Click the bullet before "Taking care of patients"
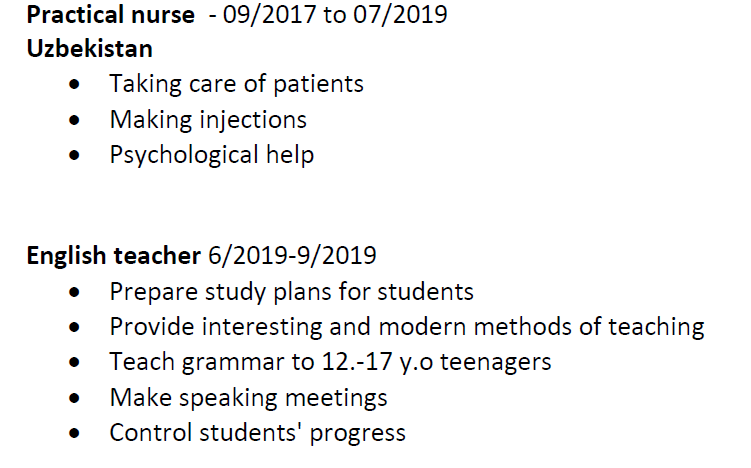 point(76,86)
